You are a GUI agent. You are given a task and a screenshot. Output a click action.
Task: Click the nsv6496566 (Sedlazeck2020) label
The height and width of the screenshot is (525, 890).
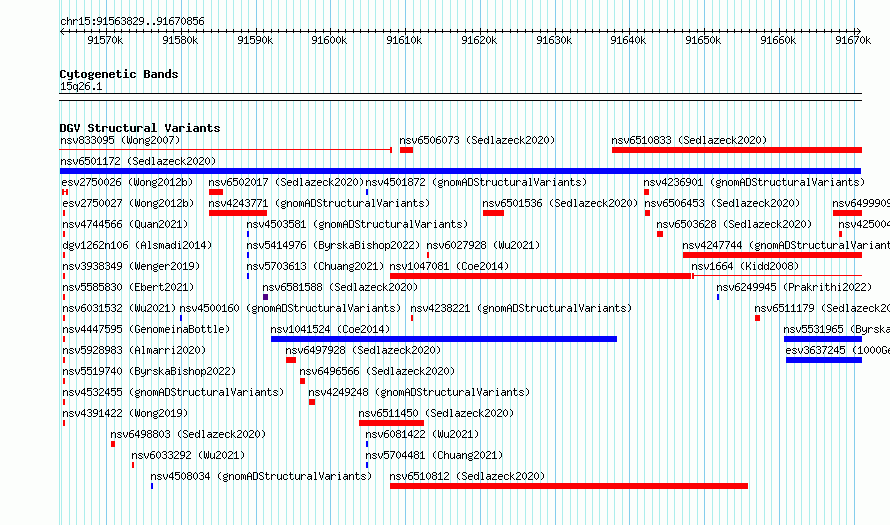pos(377,371)
